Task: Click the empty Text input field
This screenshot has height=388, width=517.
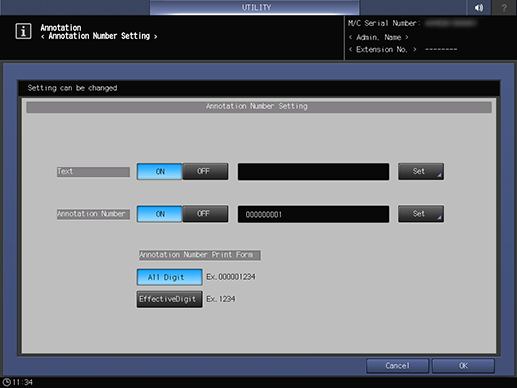Action: (313, 172)
